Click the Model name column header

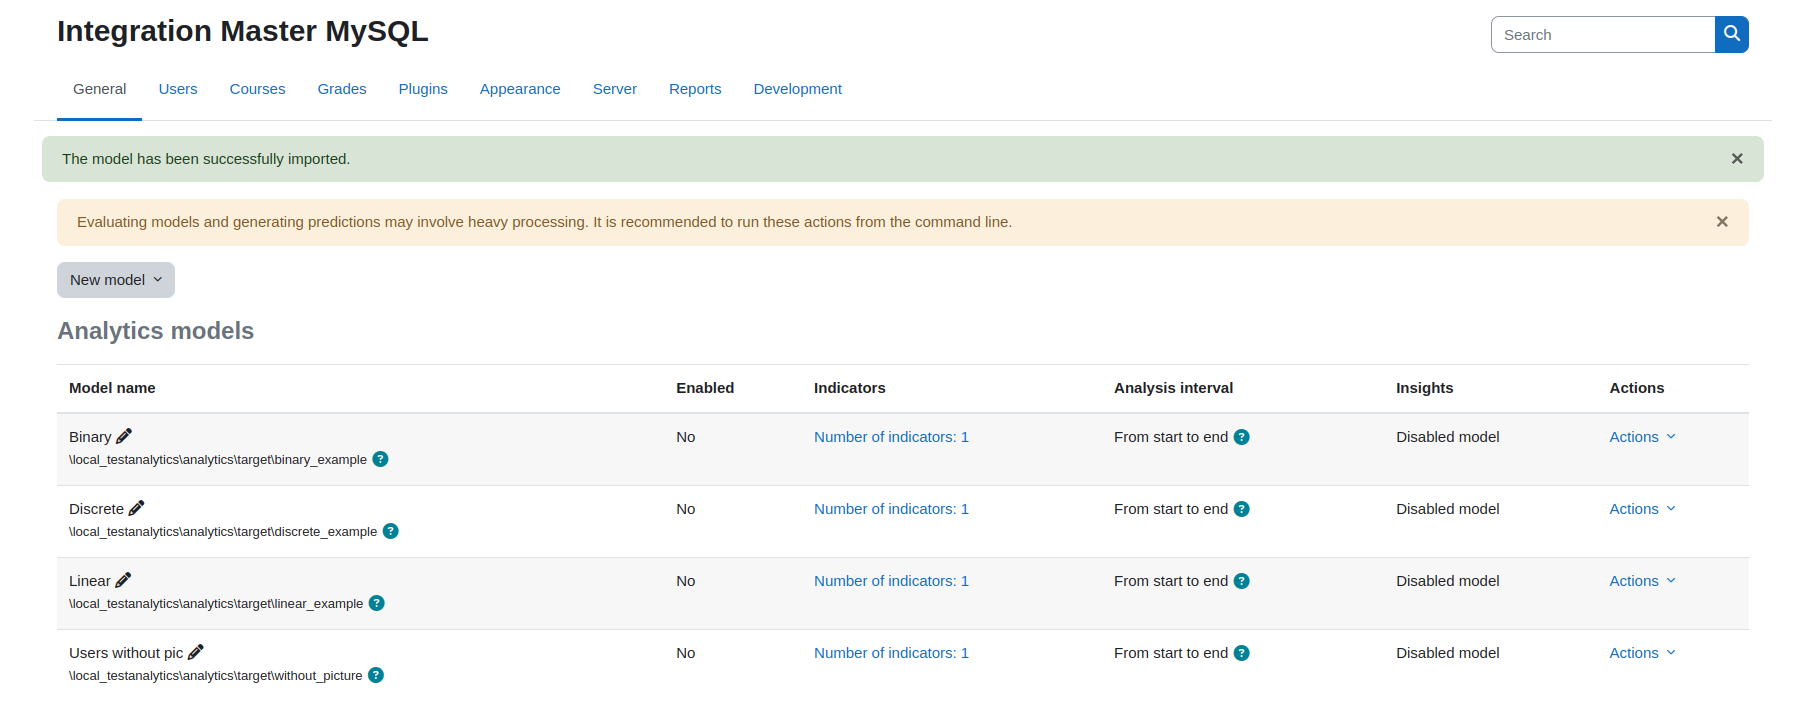click(112, 388)
